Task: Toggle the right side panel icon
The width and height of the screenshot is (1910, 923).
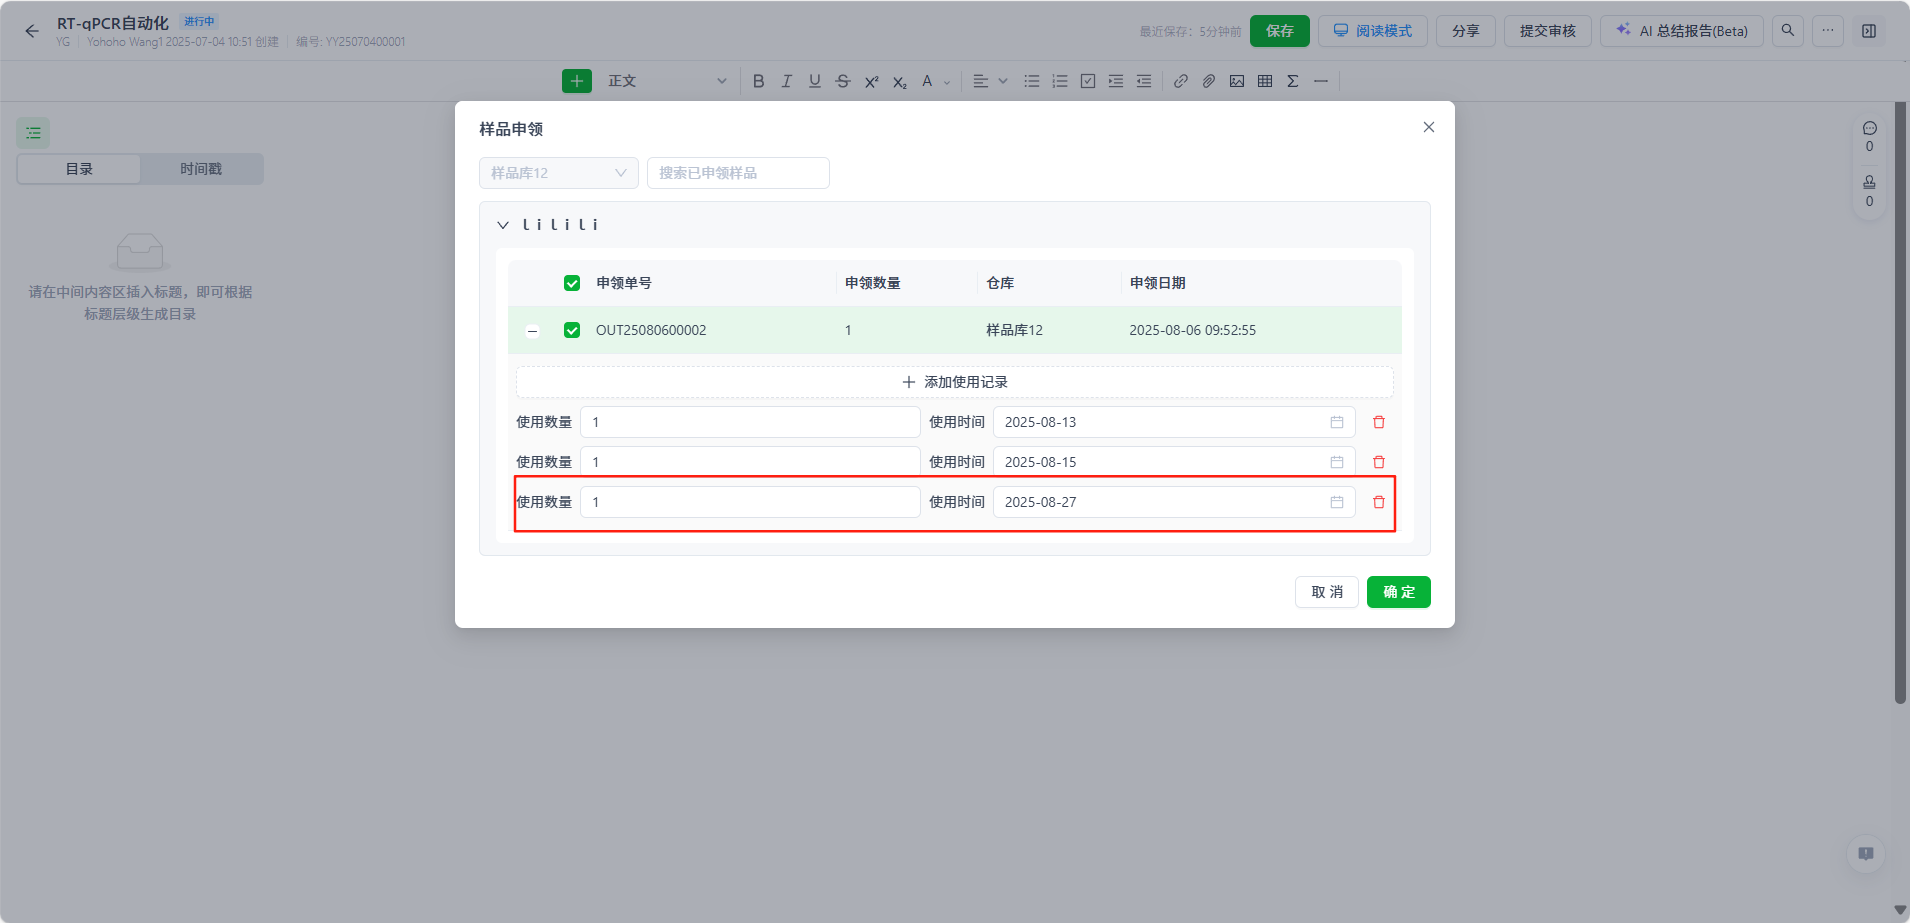Action: click(x=1868, y=31)
